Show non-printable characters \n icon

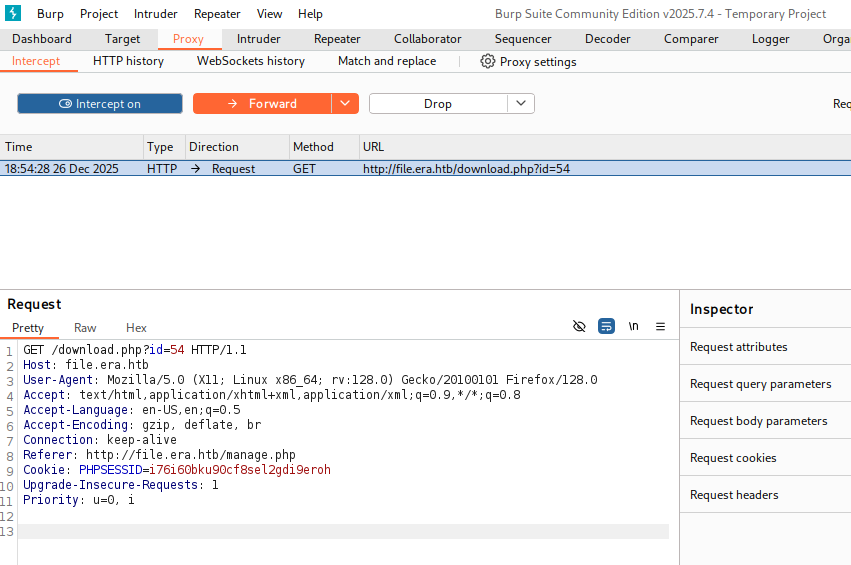pos(633,327)
